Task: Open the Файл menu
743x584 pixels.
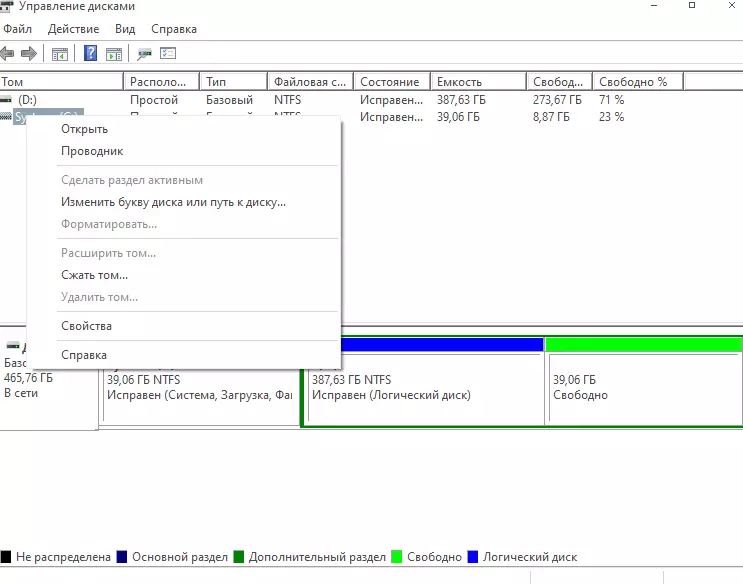Action: click(18, 30)
